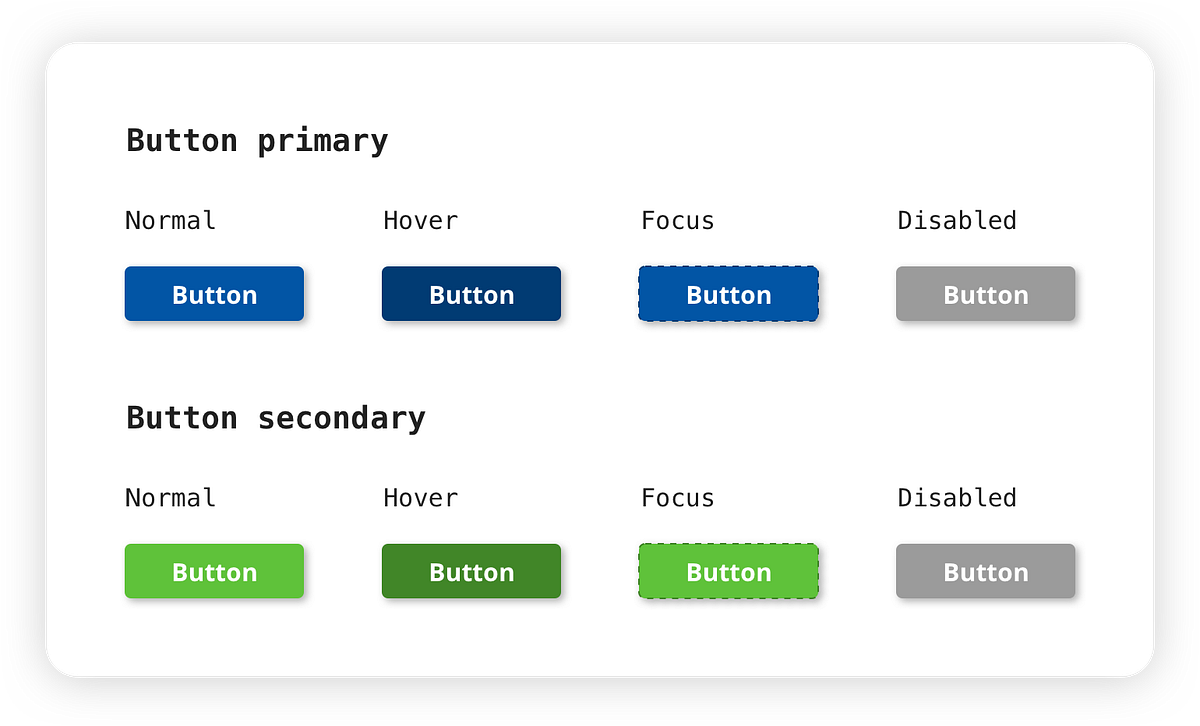Click the green color swatch of secondary Normal button
The height and width of the screenshot is (726, 1200).
(x=214, y=571)
